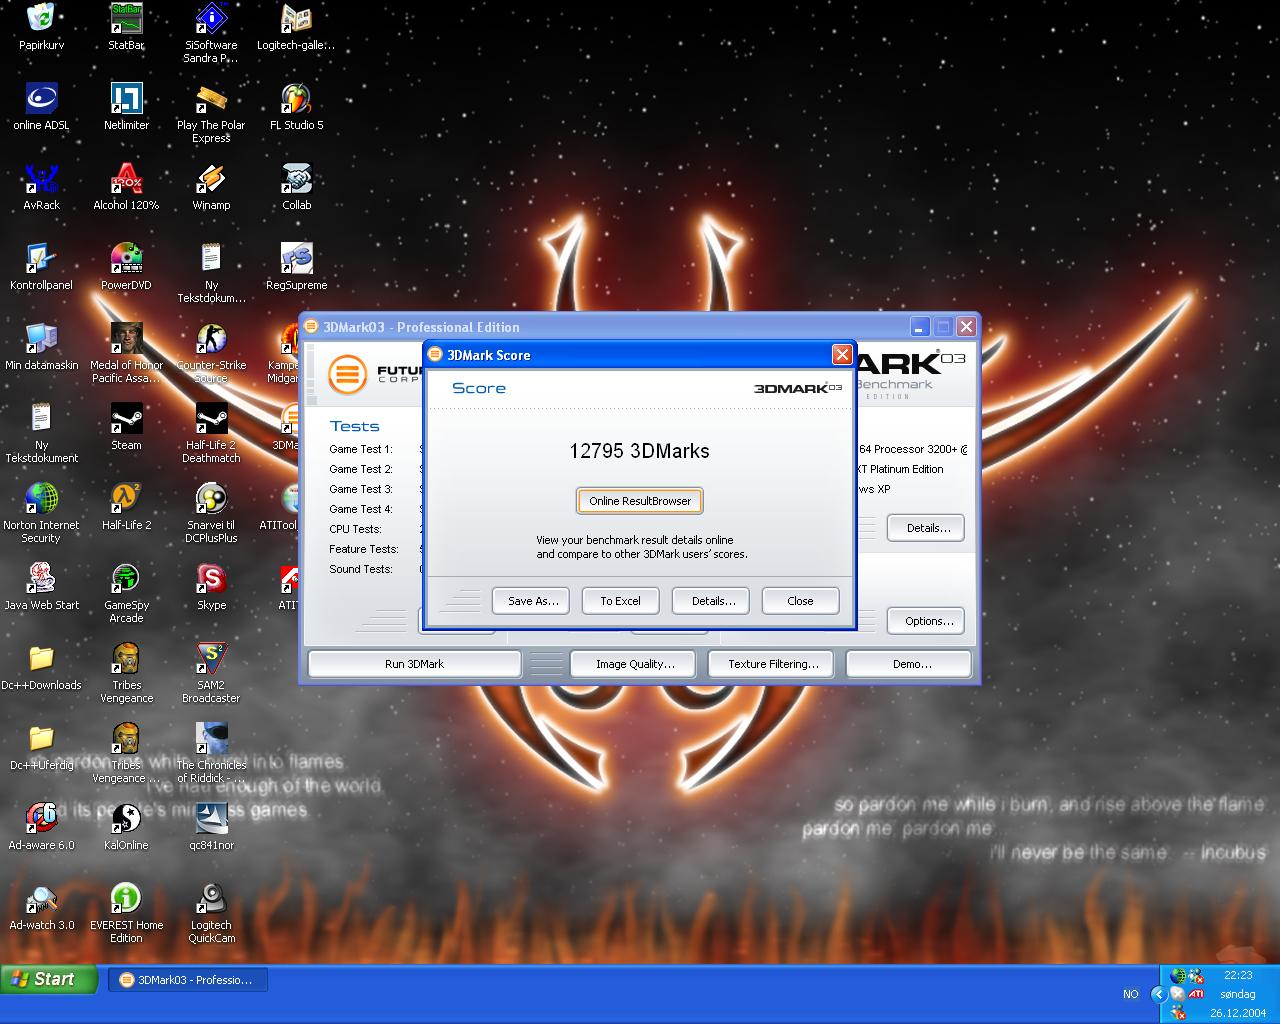Launch StatBar desktop shortcut

coord(126,26)
